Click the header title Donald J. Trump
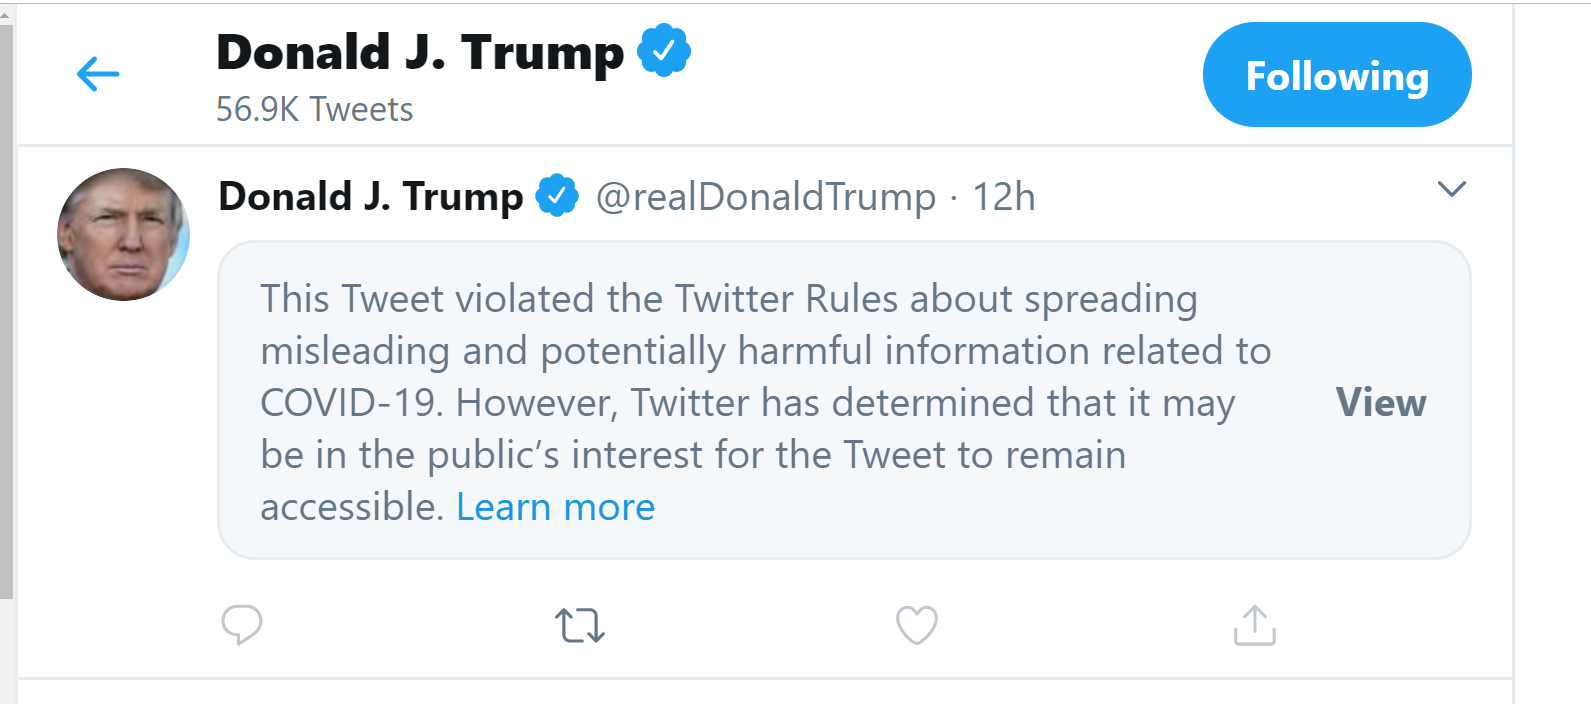The height and width of the screenshot is (704, 1591). pos(419,52)
